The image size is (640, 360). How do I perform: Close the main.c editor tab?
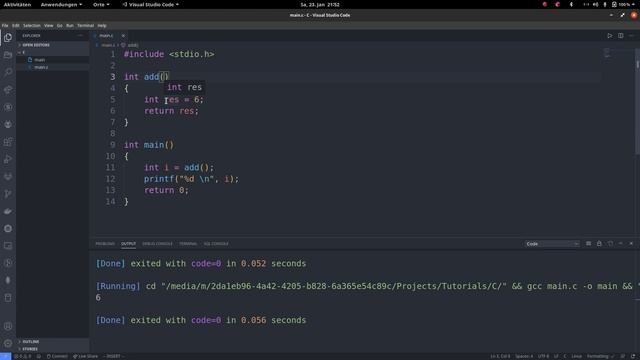pyautogui.click(x=123, y=36)
